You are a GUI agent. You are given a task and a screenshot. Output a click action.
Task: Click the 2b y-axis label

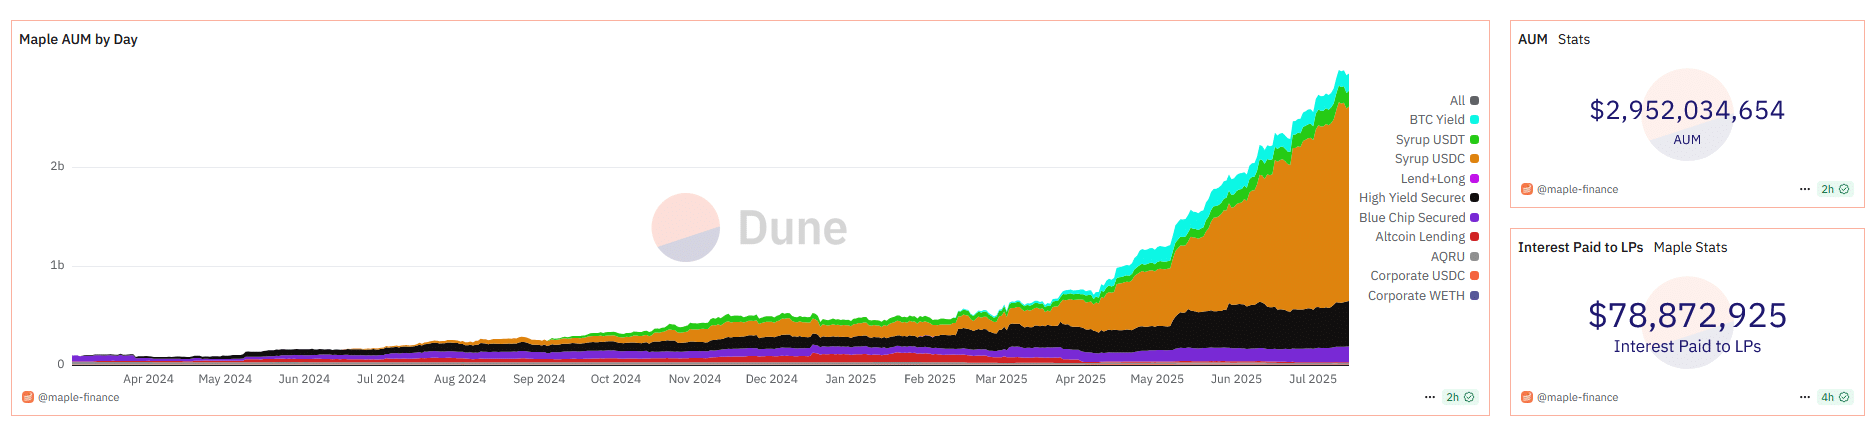coord(57,166)
